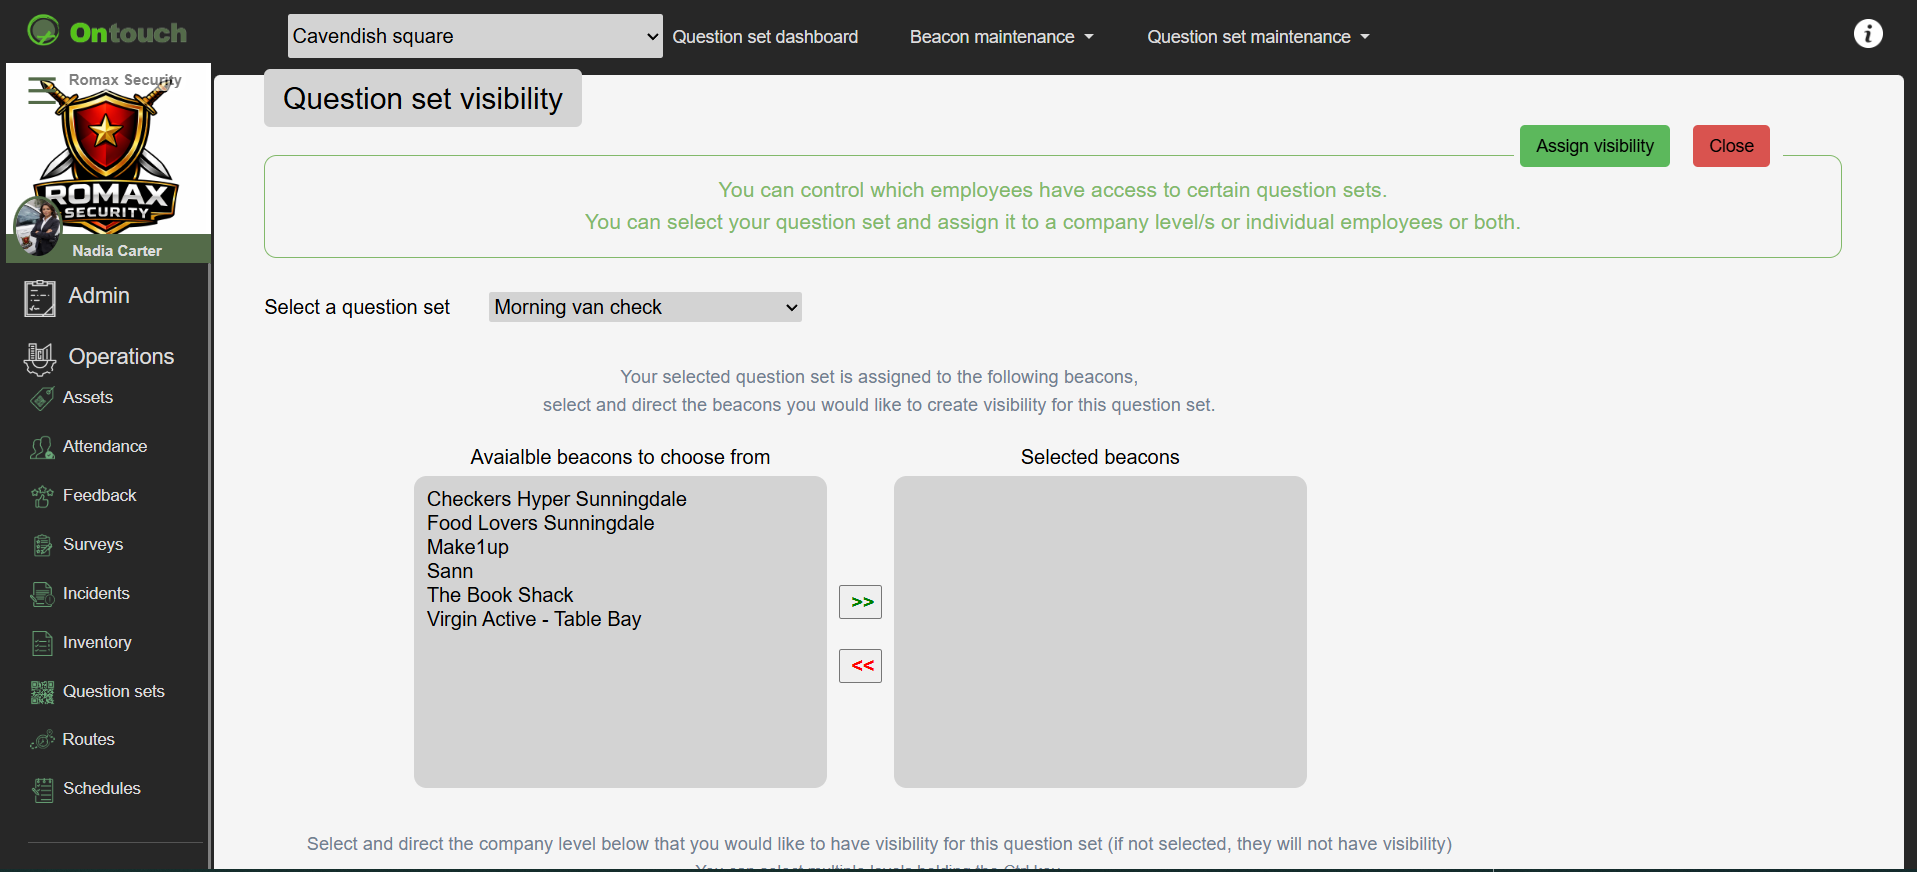The width and height of the screenshot is (1917, 872).
Task: Click the info icon in top bar
Action: click(1867, 34)
